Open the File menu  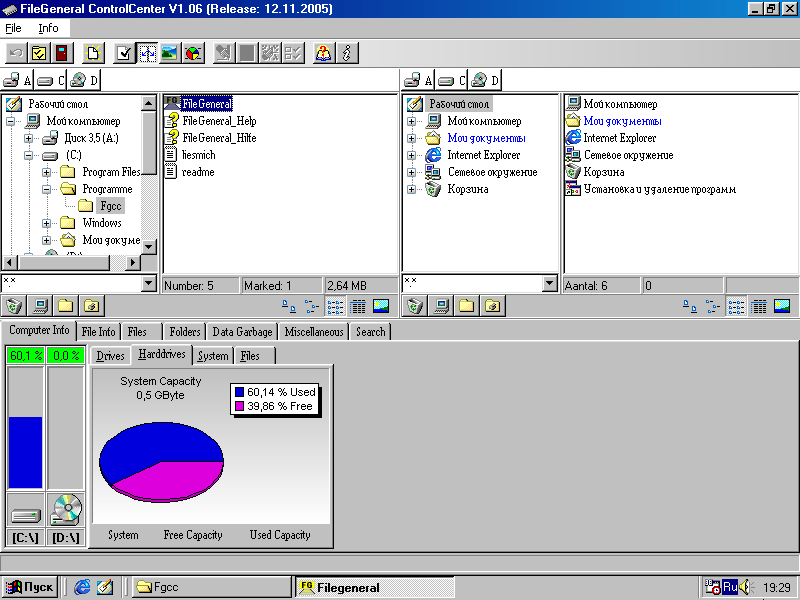coord(13,28)
